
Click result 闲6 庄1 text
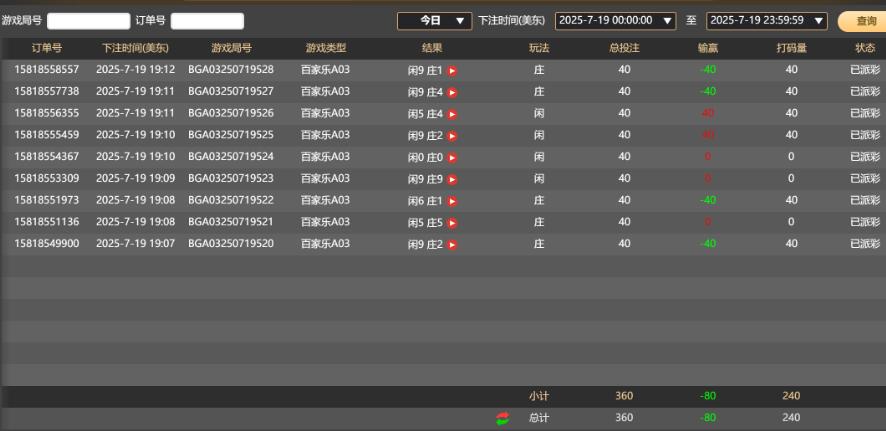pyautogui.click(x=425, y=201)
